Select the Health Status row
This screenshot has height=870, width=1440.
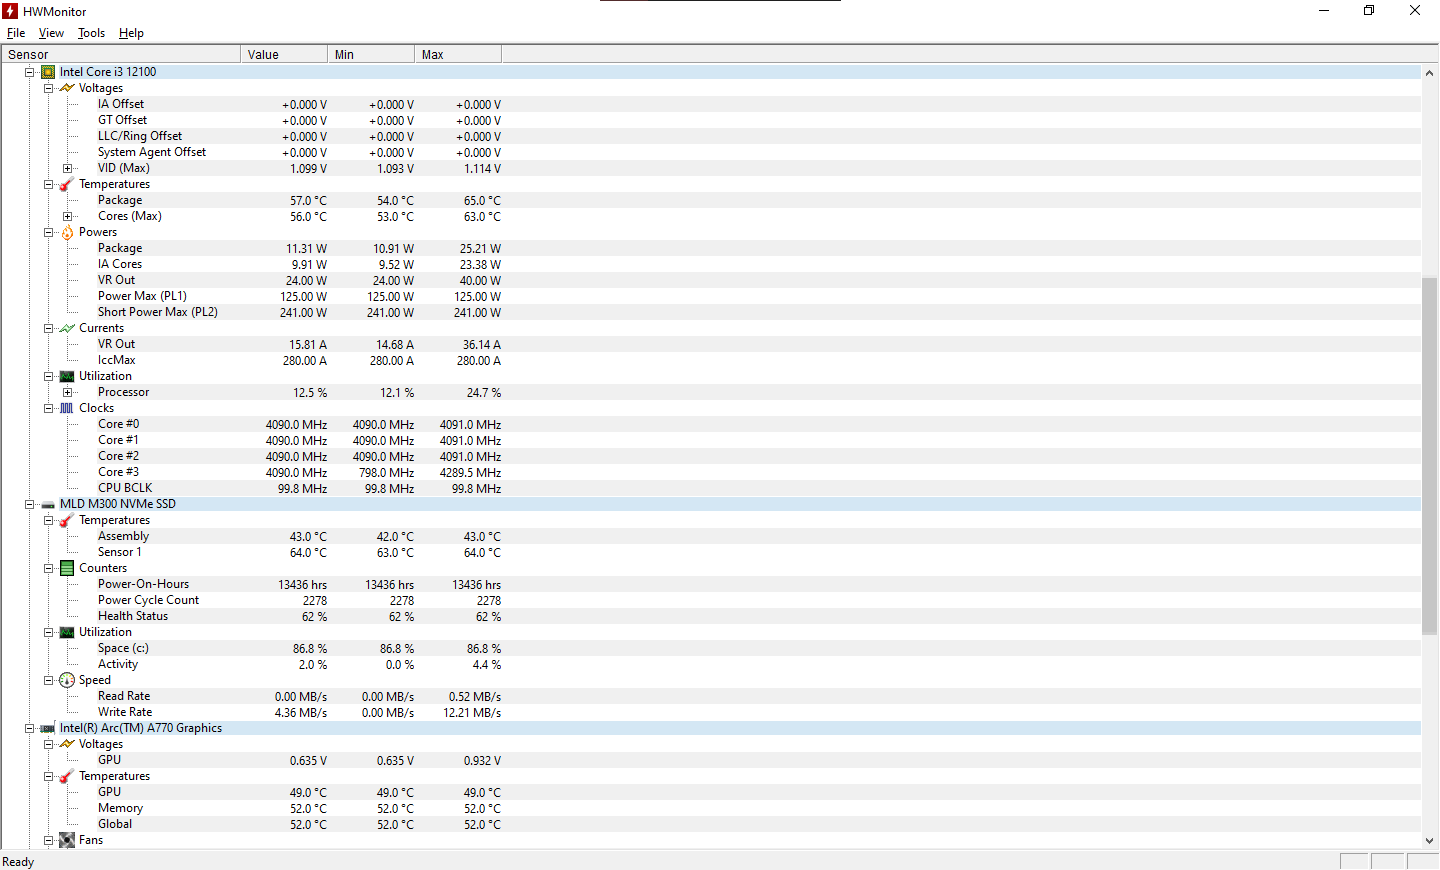(711, 616)
